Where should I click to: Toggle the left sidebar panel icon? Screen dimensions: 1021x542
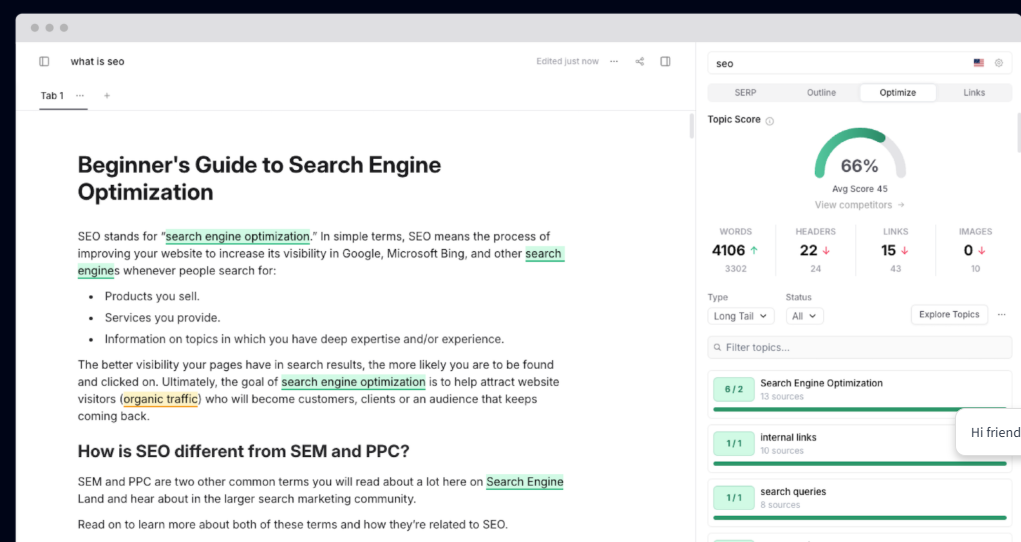(x=44, y=61)
